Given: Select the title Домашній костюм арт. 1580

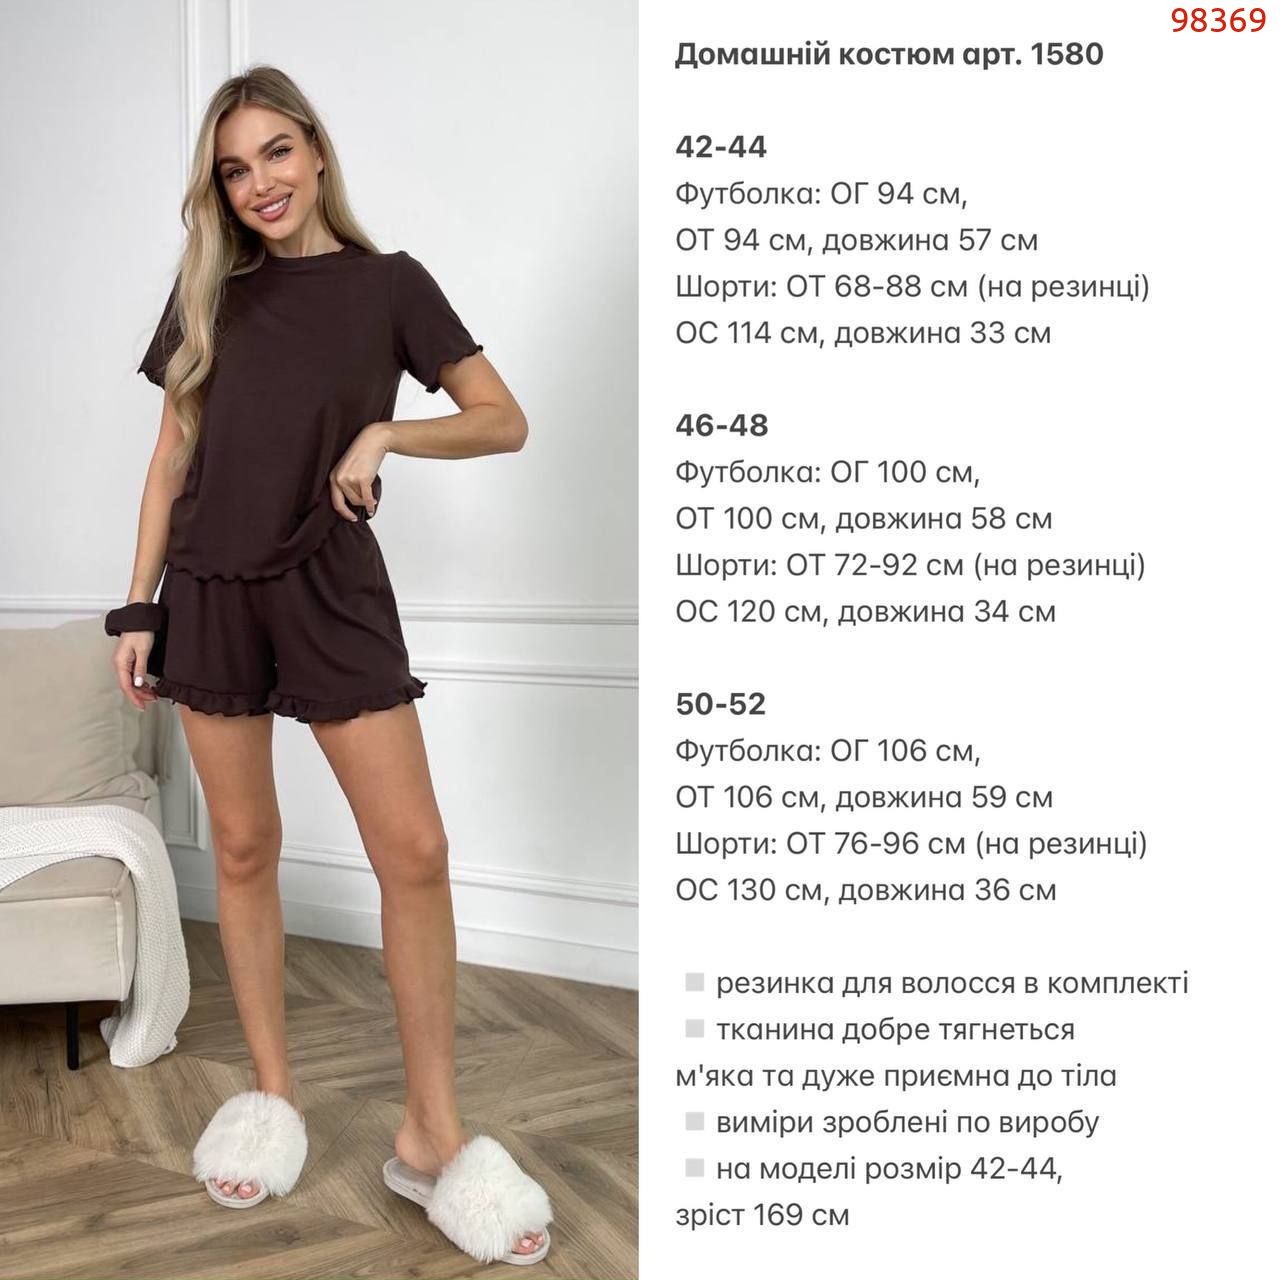Looking at the screenshot, I should click(889, 55).
